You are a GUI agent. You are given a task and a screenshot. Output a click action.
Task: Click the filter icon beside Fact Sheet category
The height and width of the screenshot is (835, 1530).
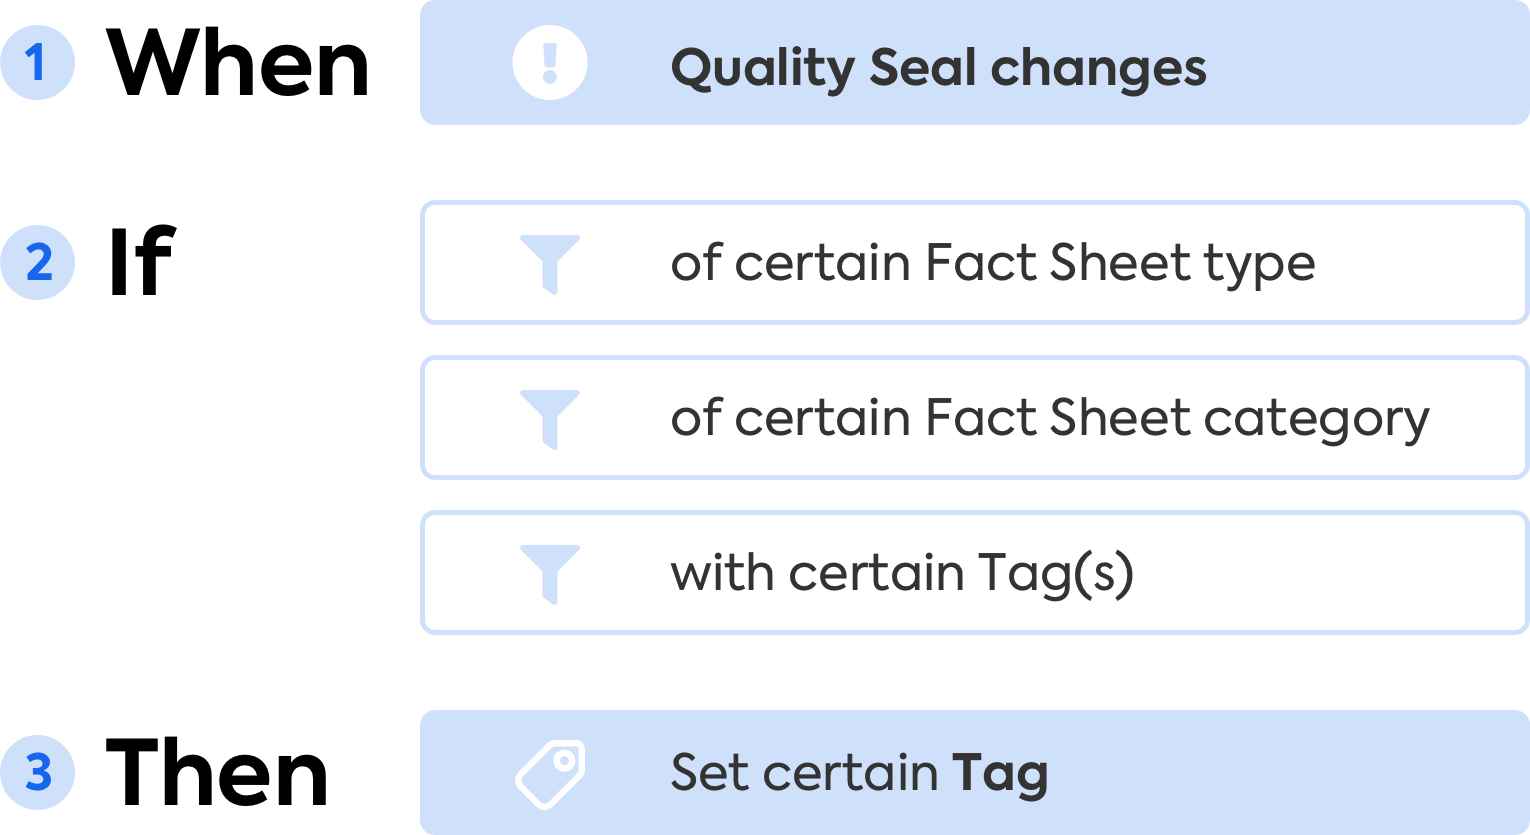click(x=549, y=418)
